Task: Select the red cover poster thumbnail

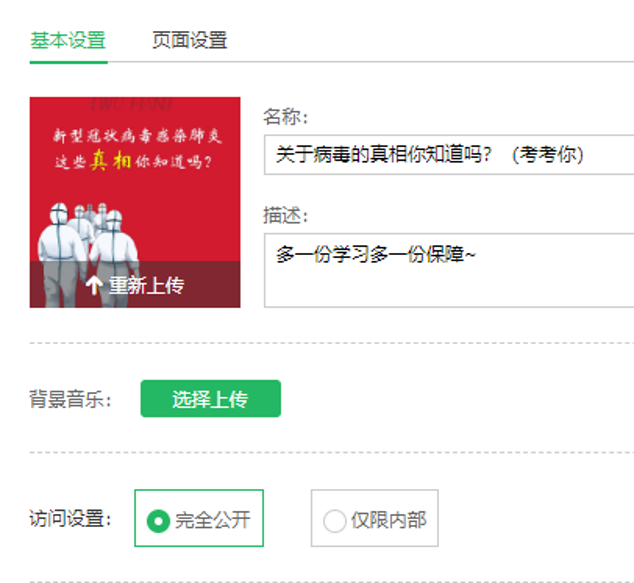Action: coord(135,202)
